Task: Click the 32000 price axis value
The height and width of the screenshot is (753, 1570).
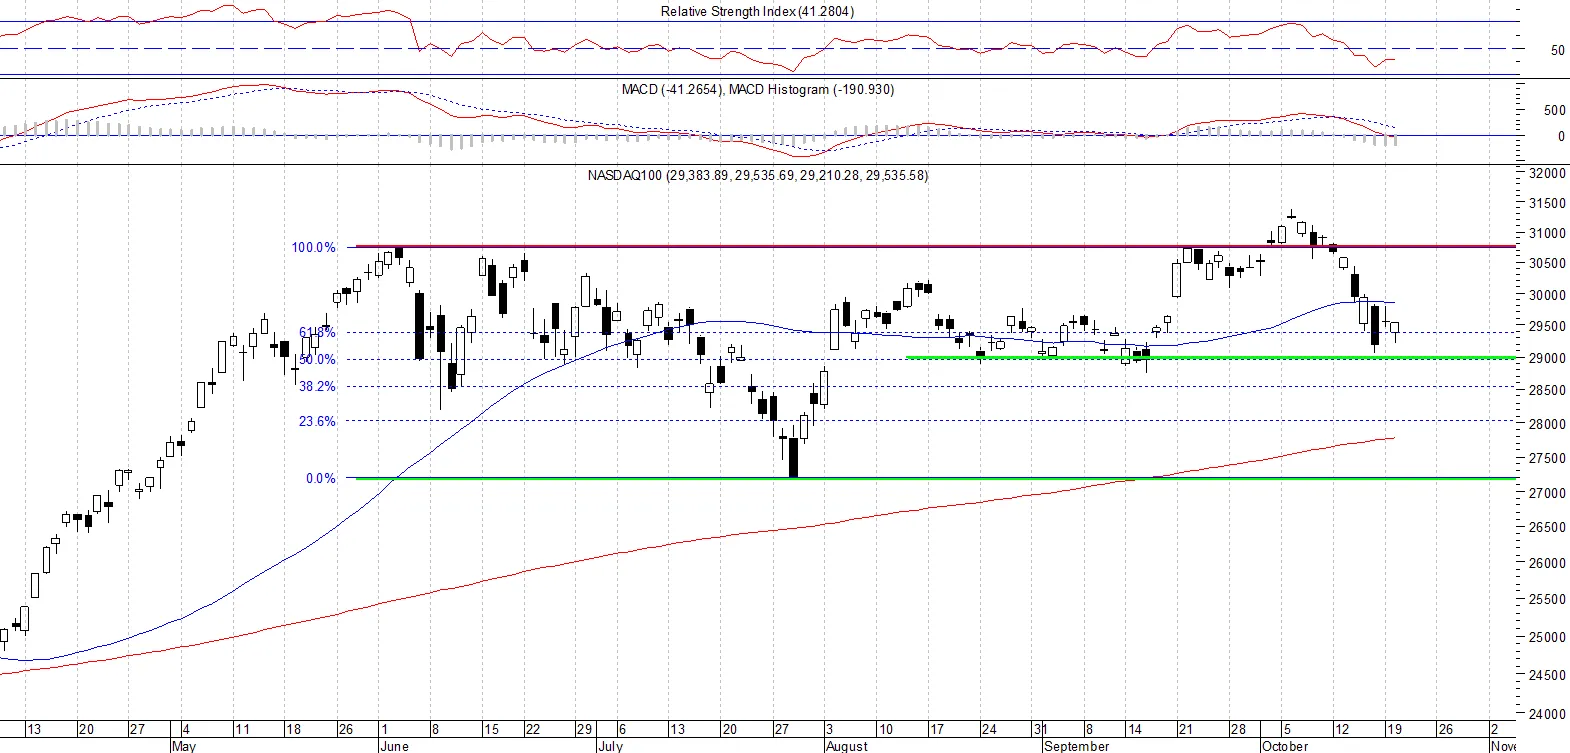Action: pyautogui.click(x=1547, y=173)
